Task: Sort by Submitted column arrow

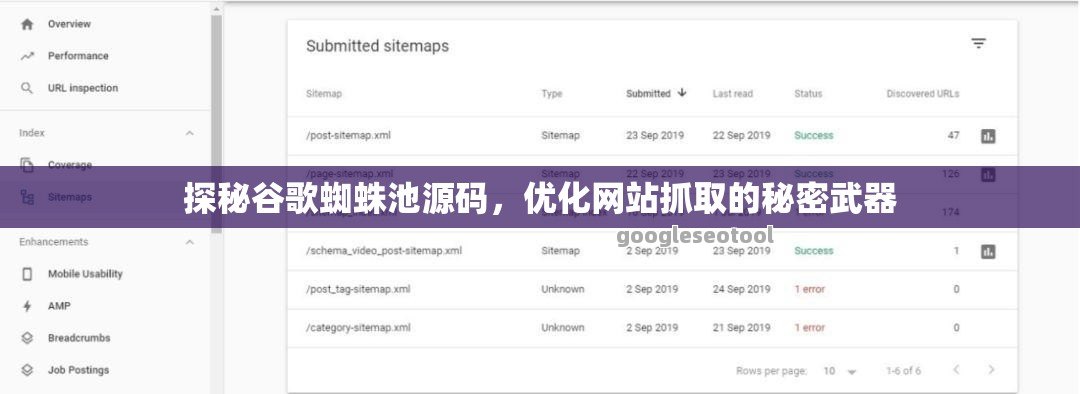Action: coord(682,92)
